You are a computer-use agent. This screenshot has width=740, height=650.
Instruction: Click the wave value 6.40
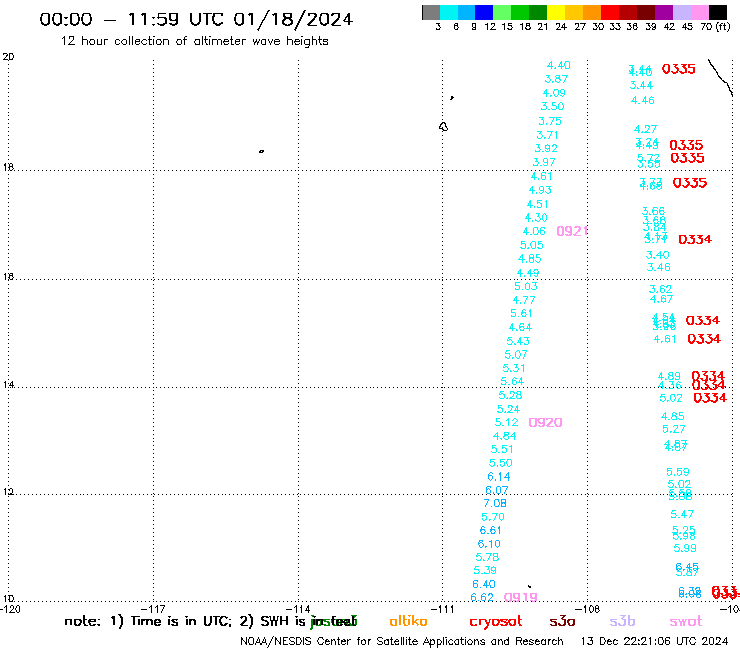click(484, 584)
